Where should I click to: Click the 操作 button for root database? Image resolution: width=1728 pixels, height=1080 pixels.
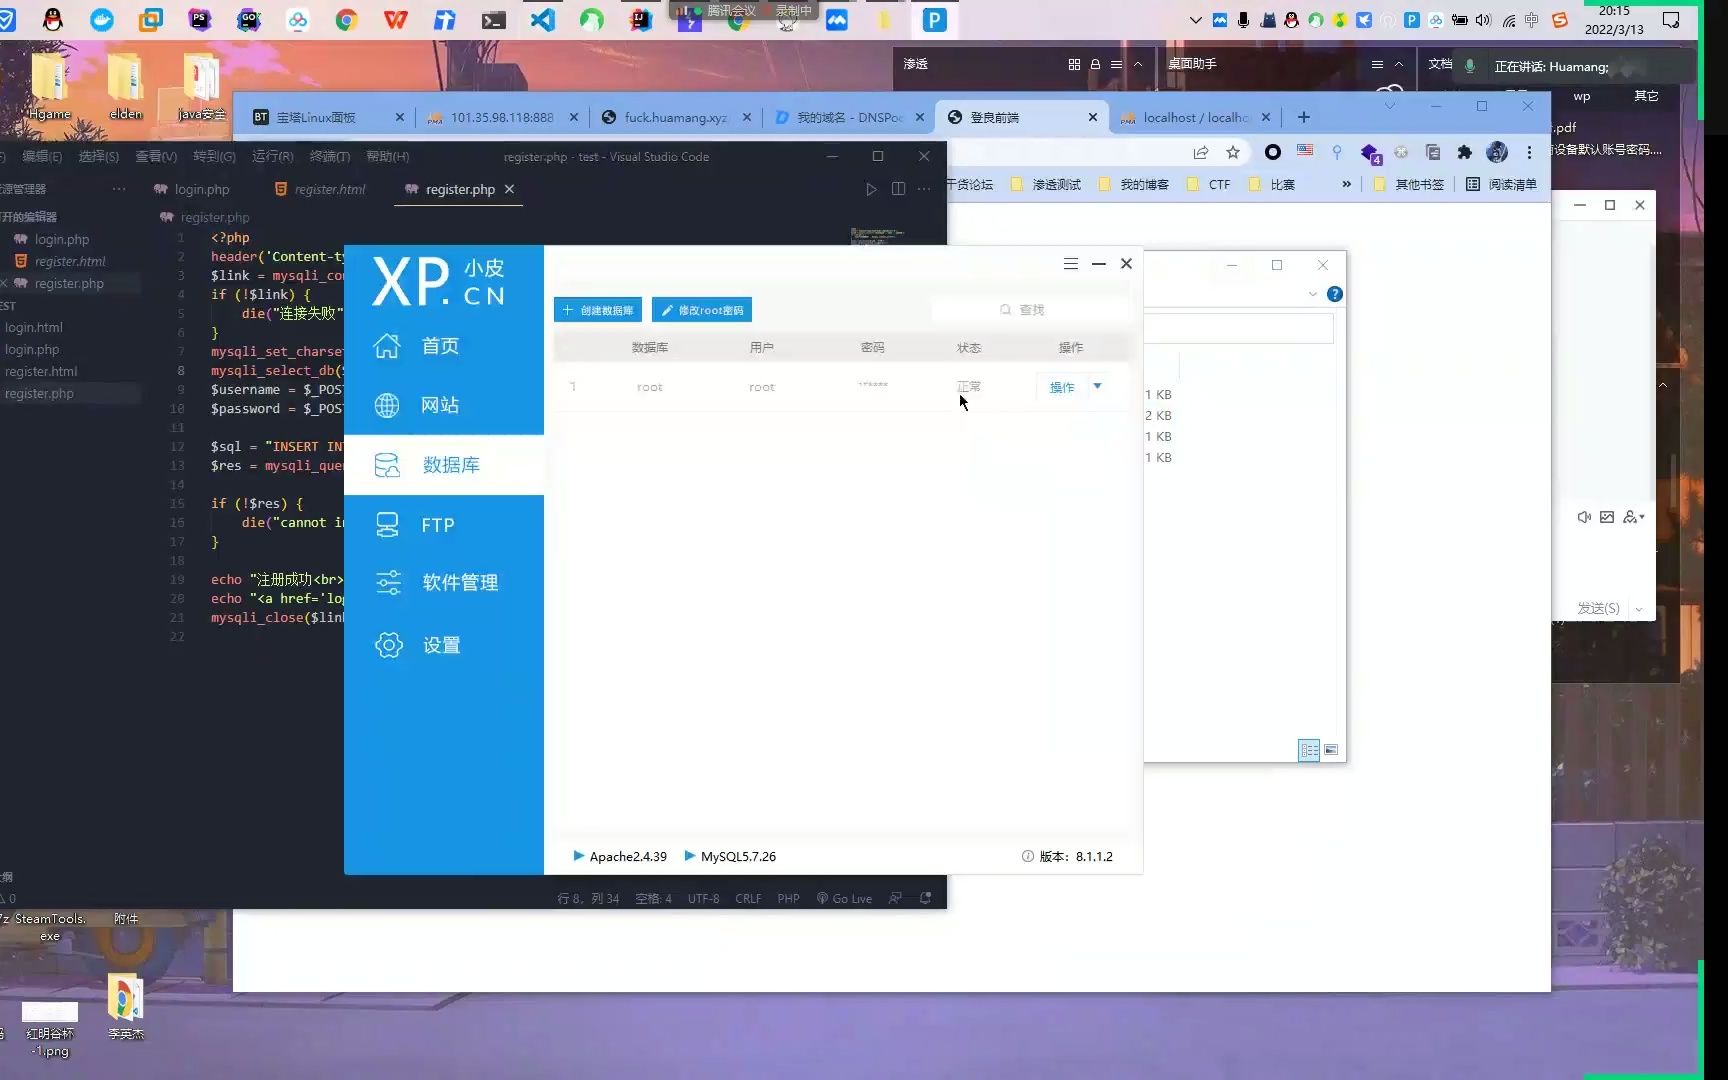pos(1062,387)
